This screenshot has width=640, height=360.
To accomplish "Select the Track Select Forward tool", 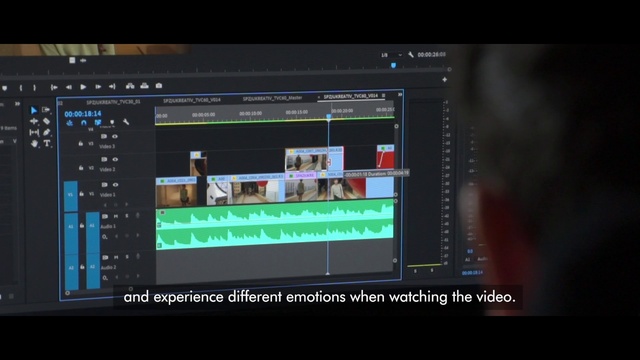I will click(x=46, y=109).
